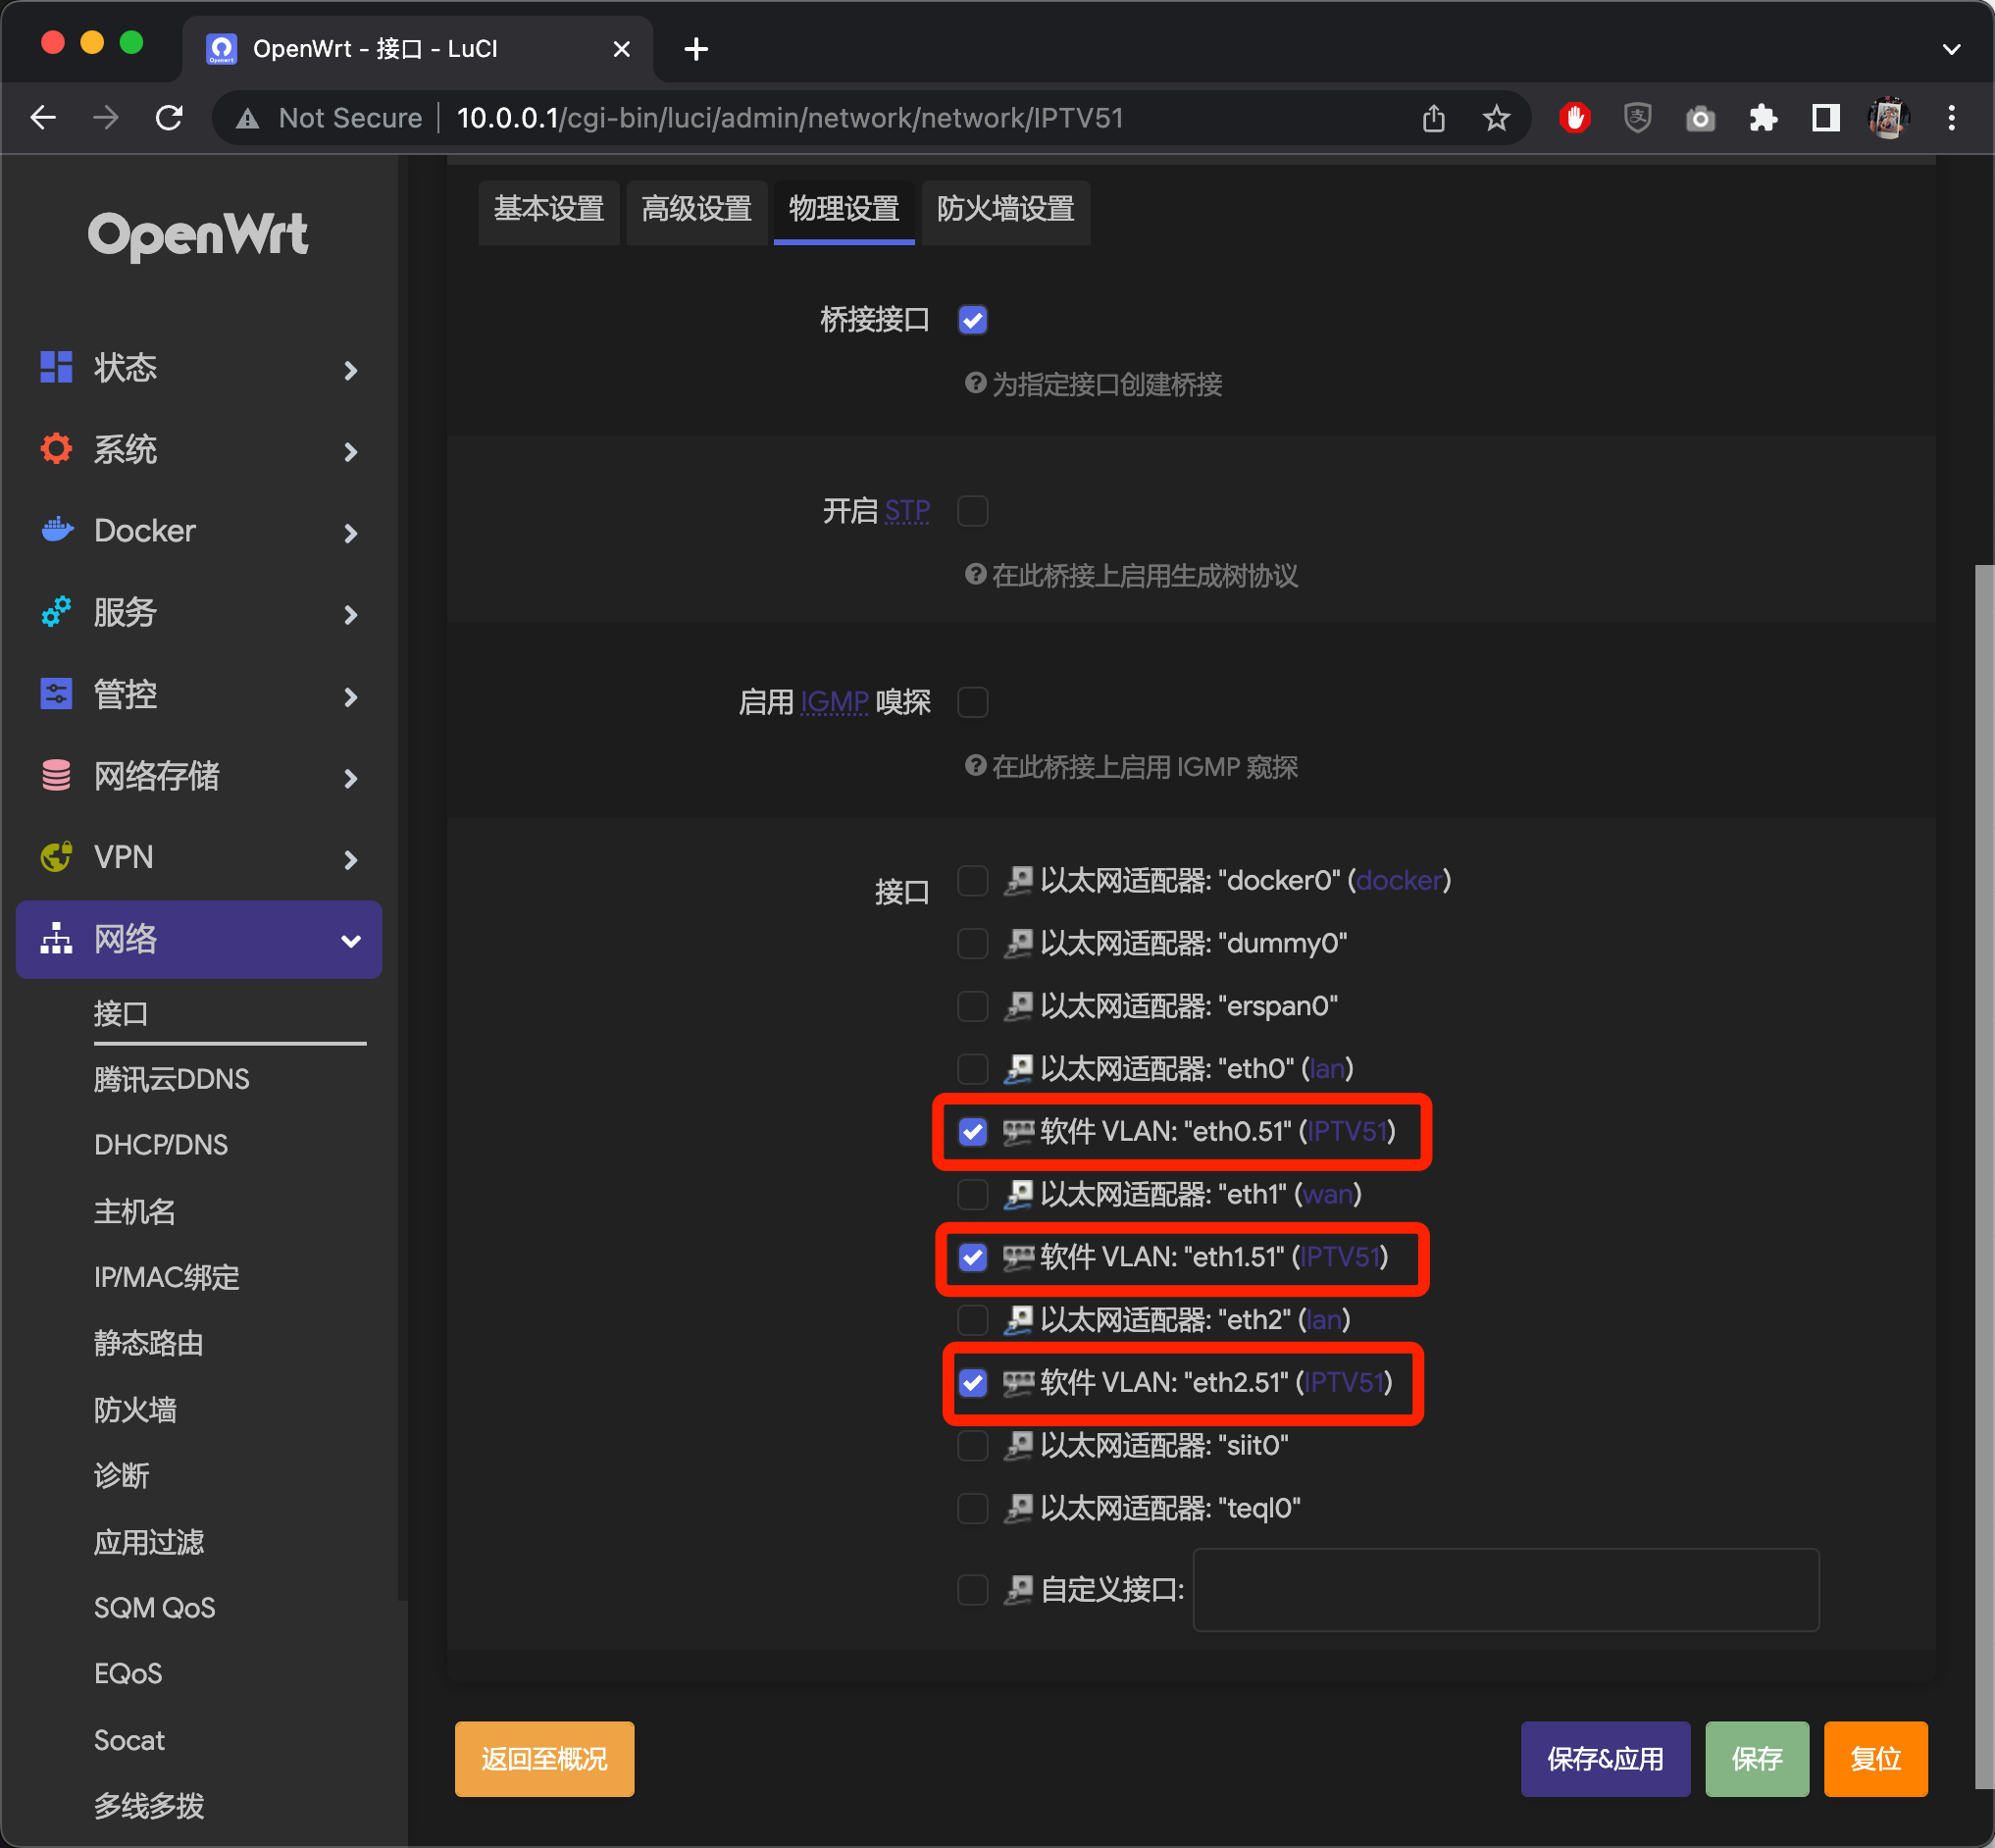
Task: Switch to the 防火墙设置 tab
Action: (1004, 211)
